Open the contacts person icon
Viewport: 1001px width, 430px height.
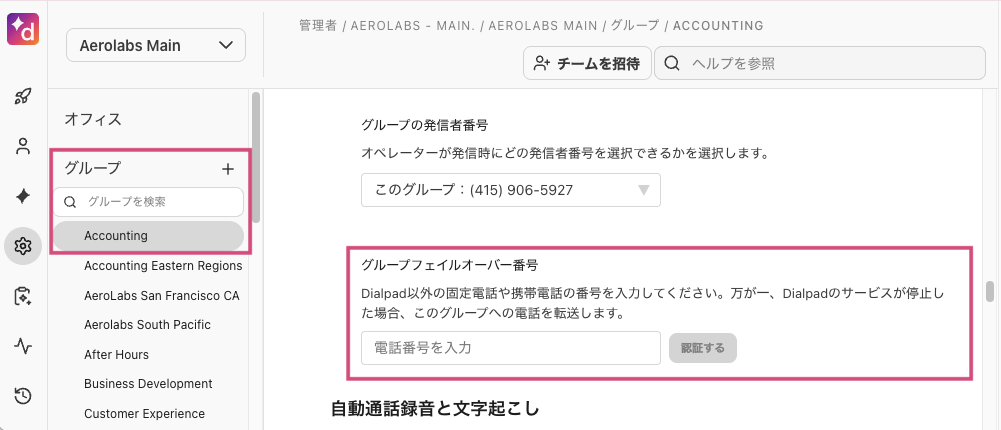point(23,147)
